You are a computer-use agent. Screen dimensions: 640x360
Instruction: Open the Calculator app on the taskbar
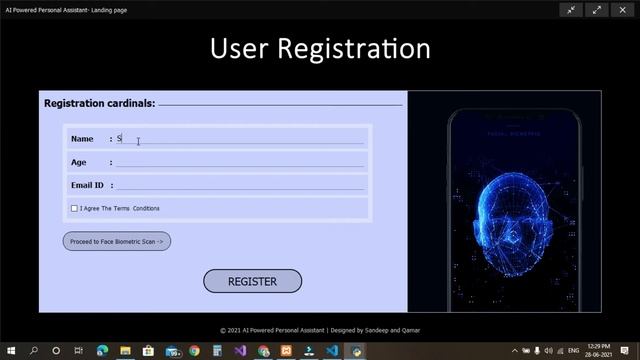click(x=217, y=351)
